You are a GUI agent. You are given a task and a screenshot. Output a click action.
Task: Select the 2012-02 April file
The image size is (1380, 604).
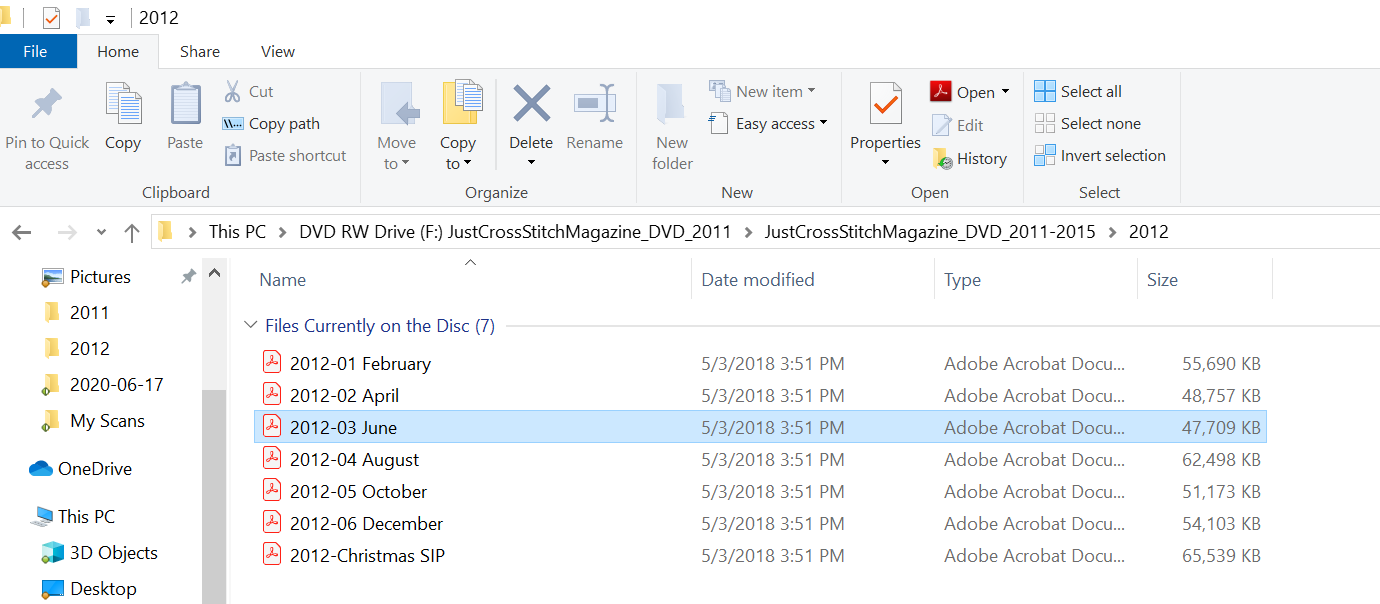pyautogui.click(x=760, y=396)
